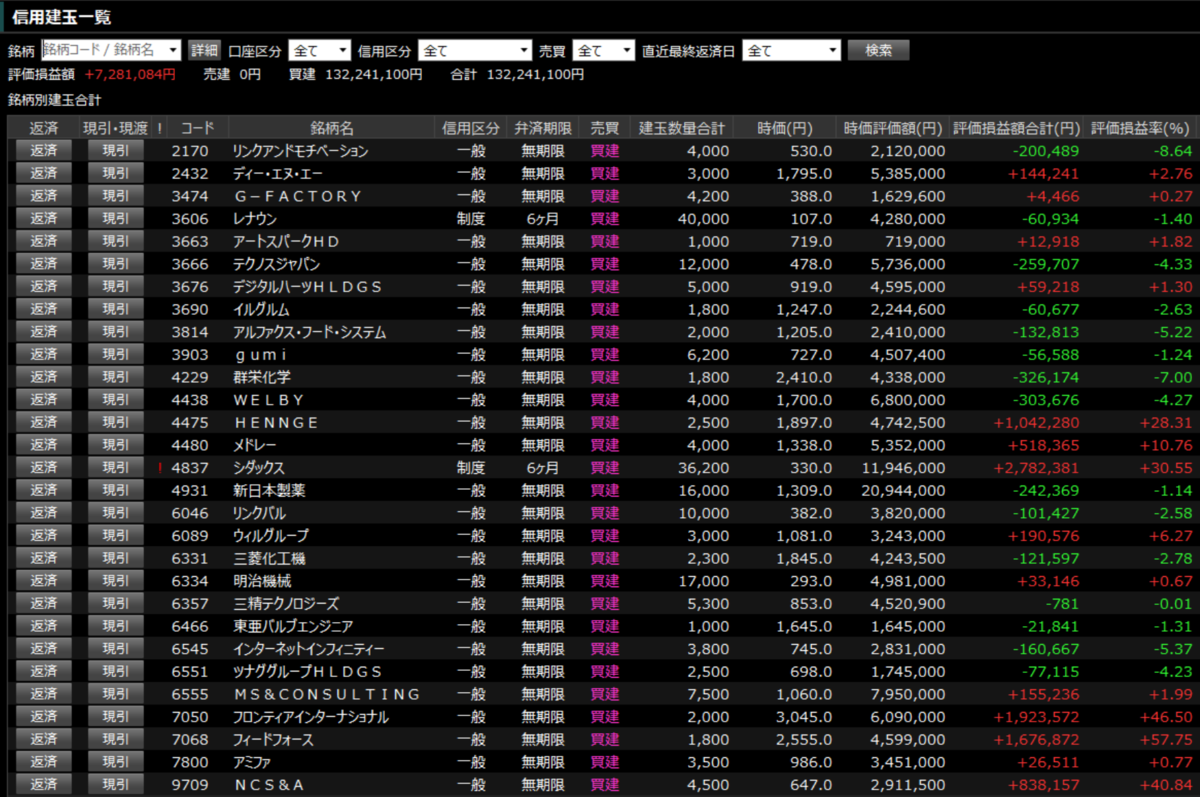Image resolution: width=1200 pixels, height=797 pixels.
Task: Sort by the 弁済期限 column header
Action: pos(542,128)
